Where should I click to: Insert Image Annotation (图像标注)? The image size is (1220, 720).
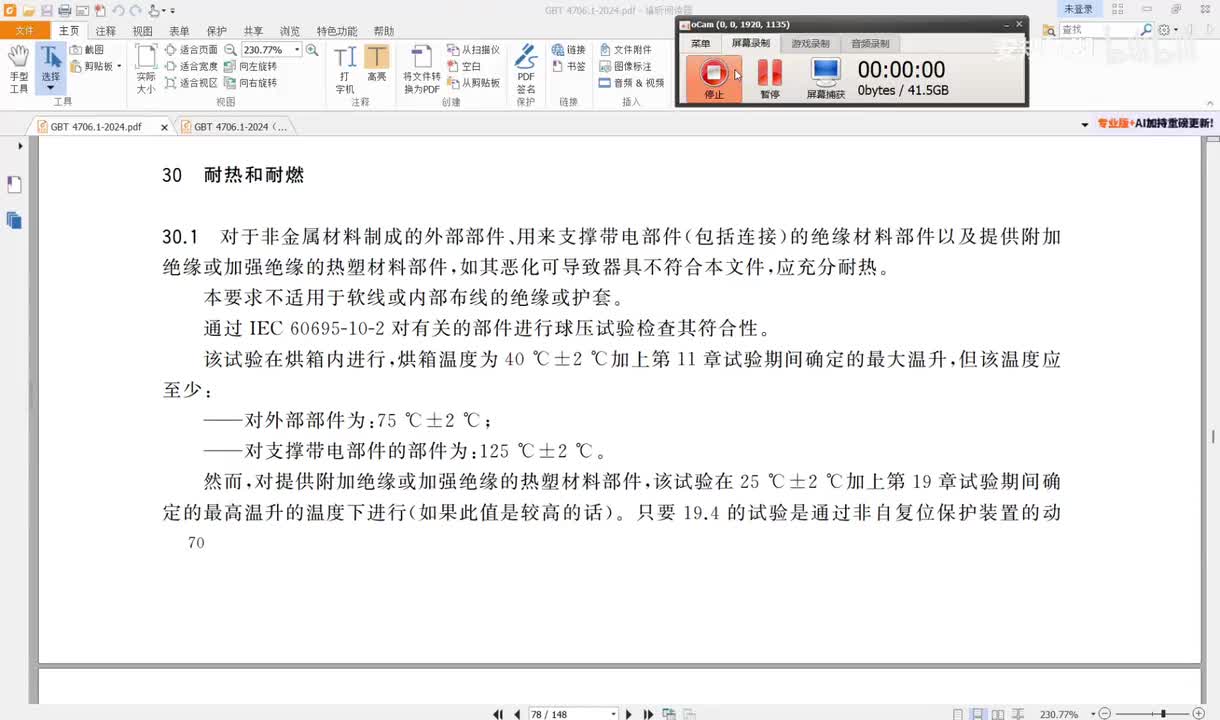626,66
